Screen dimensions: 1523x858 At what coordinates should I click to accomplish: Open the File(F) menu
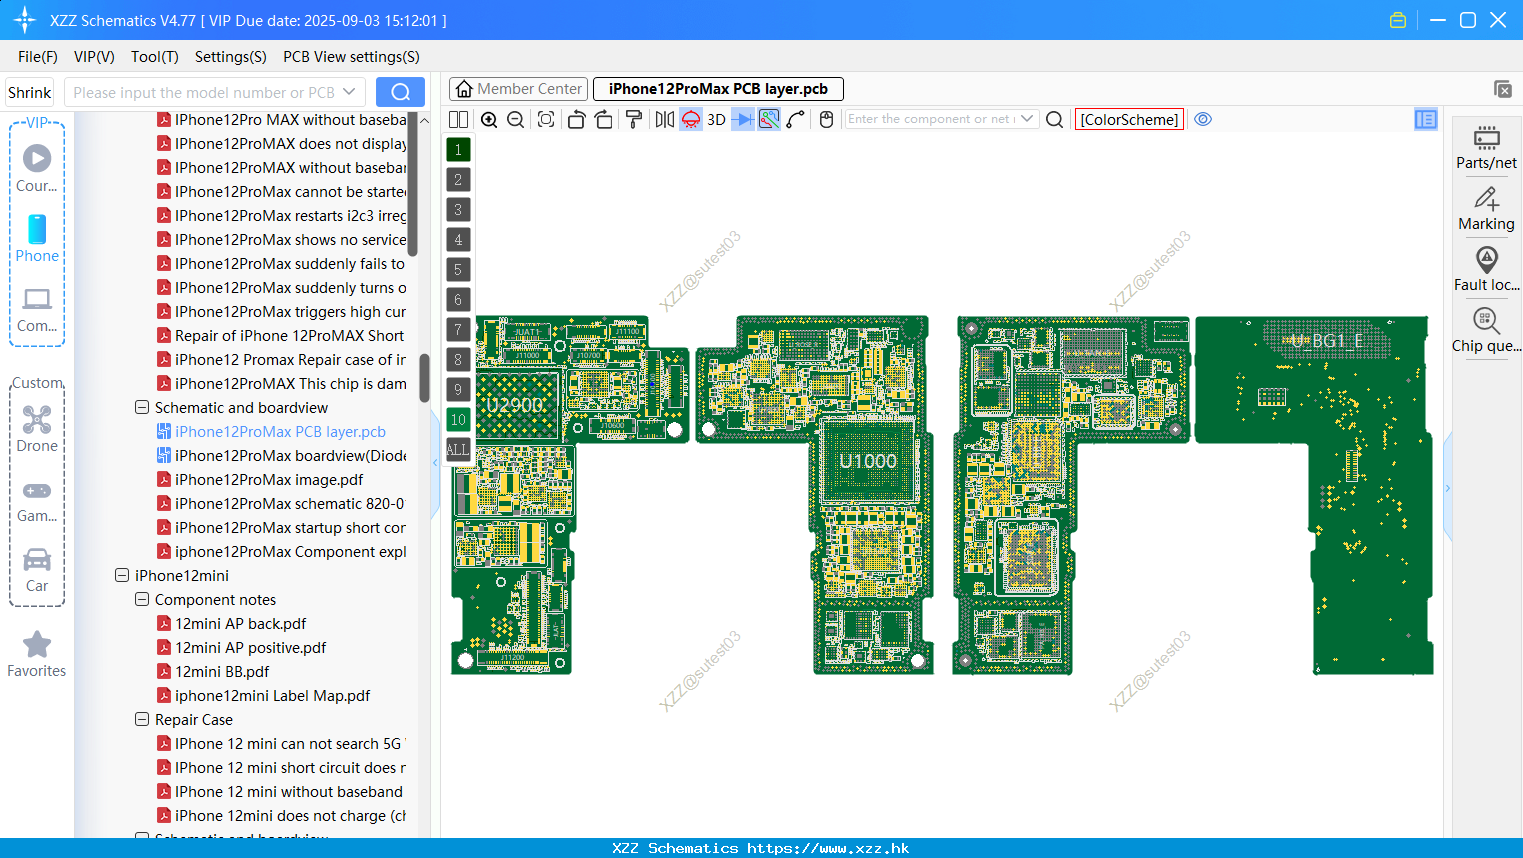(38, 57)
